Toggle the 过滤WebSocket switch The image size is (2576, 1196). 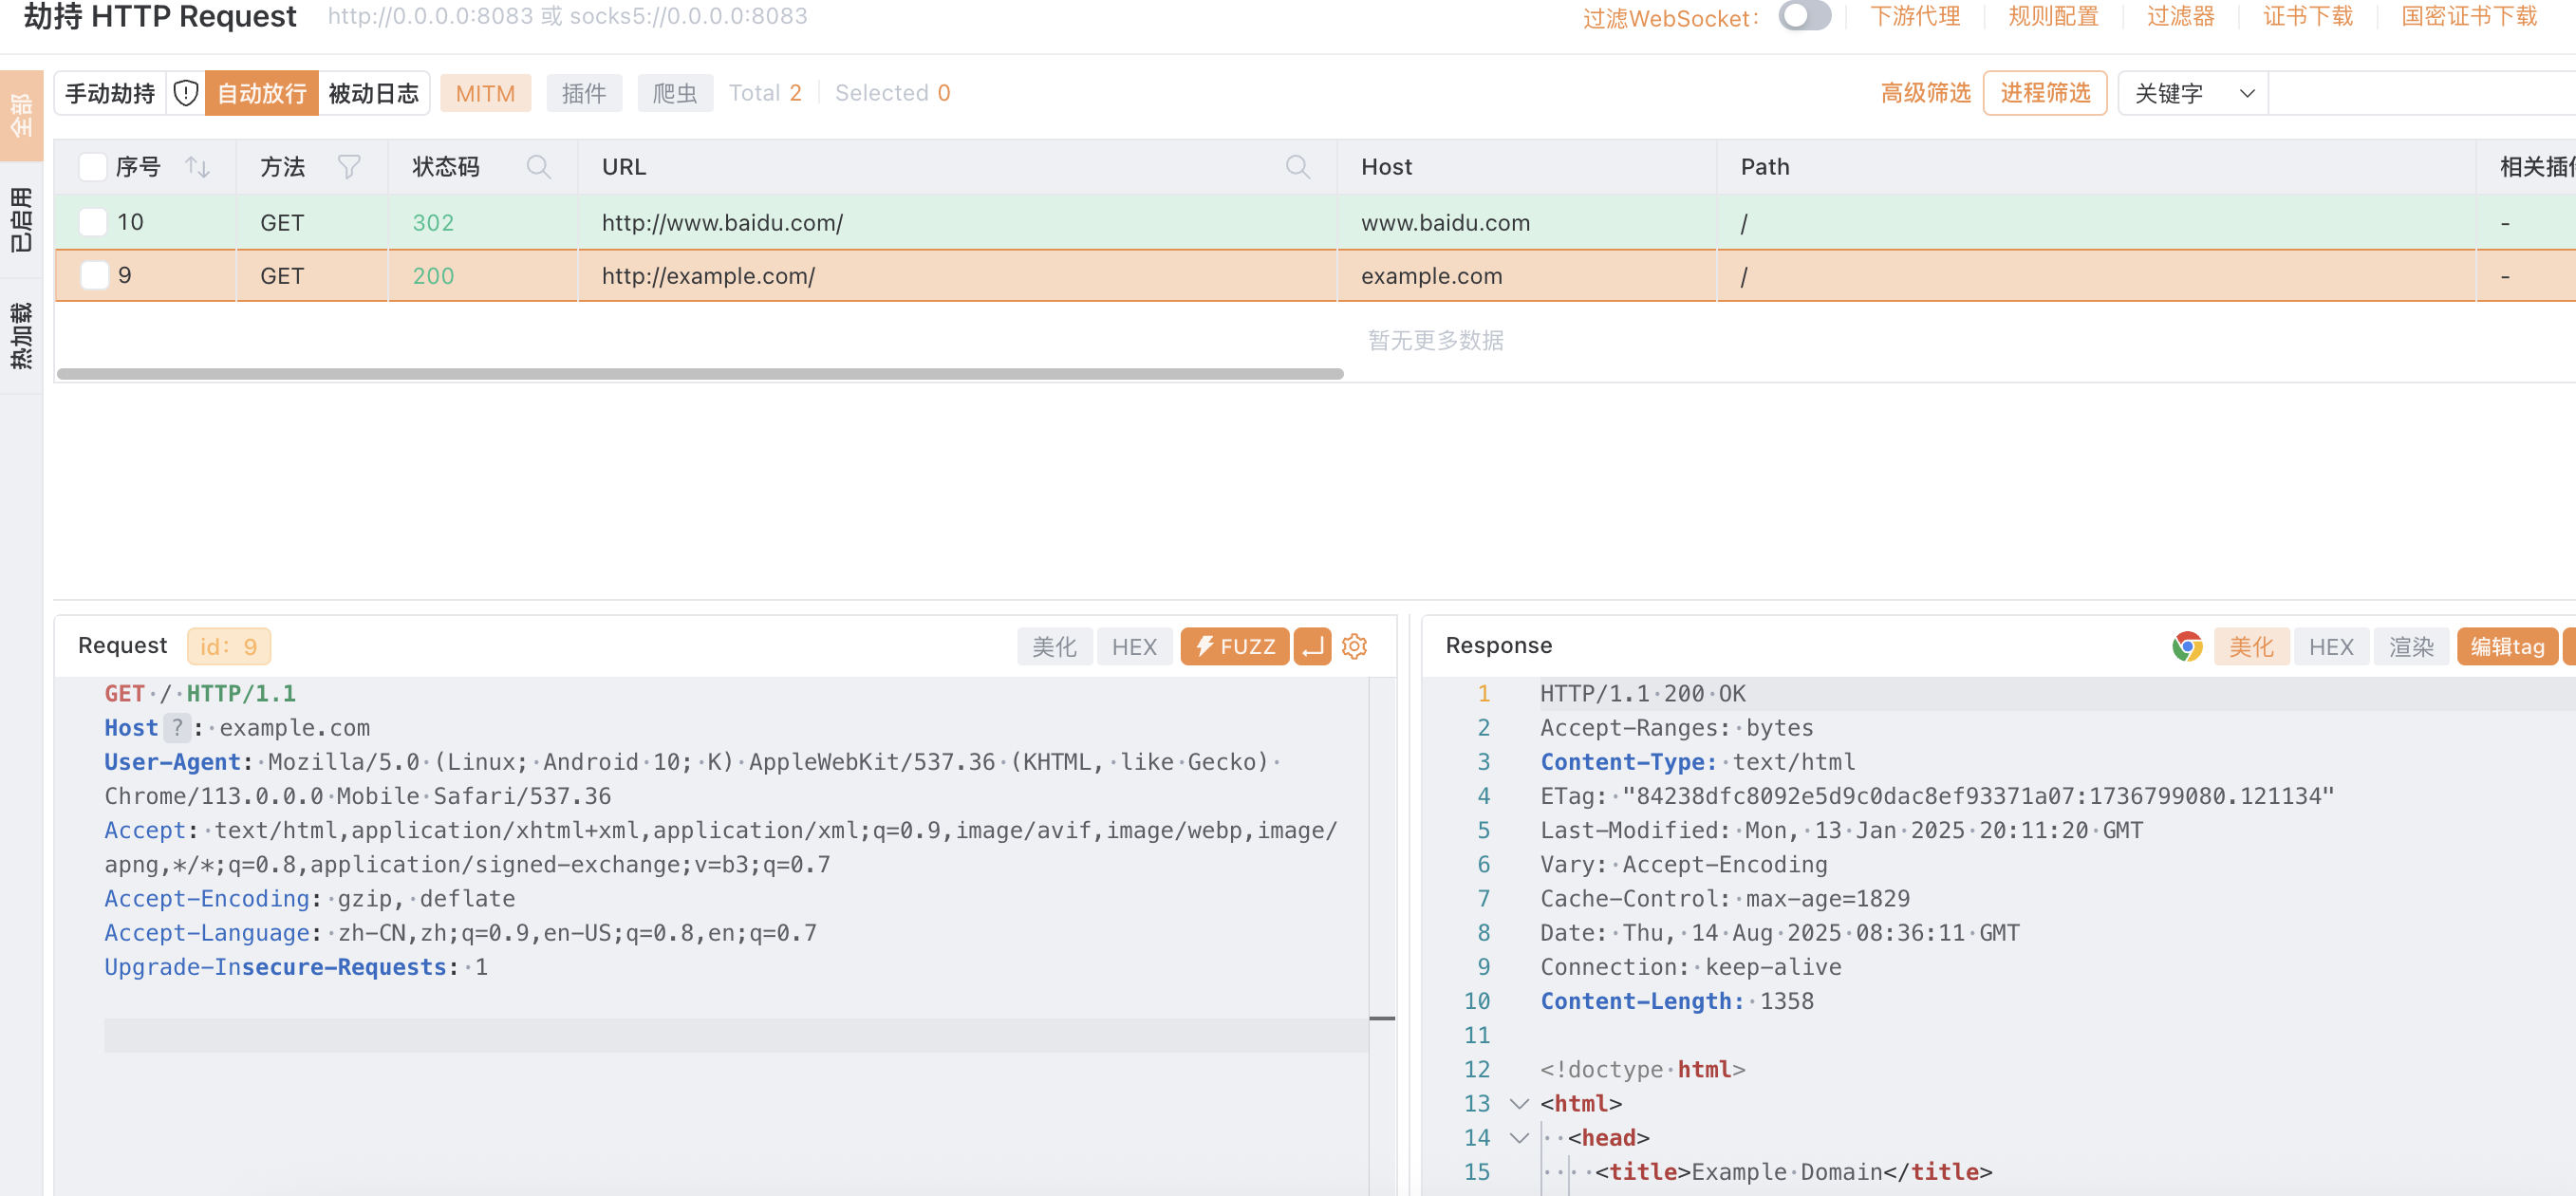[1804, 17]
